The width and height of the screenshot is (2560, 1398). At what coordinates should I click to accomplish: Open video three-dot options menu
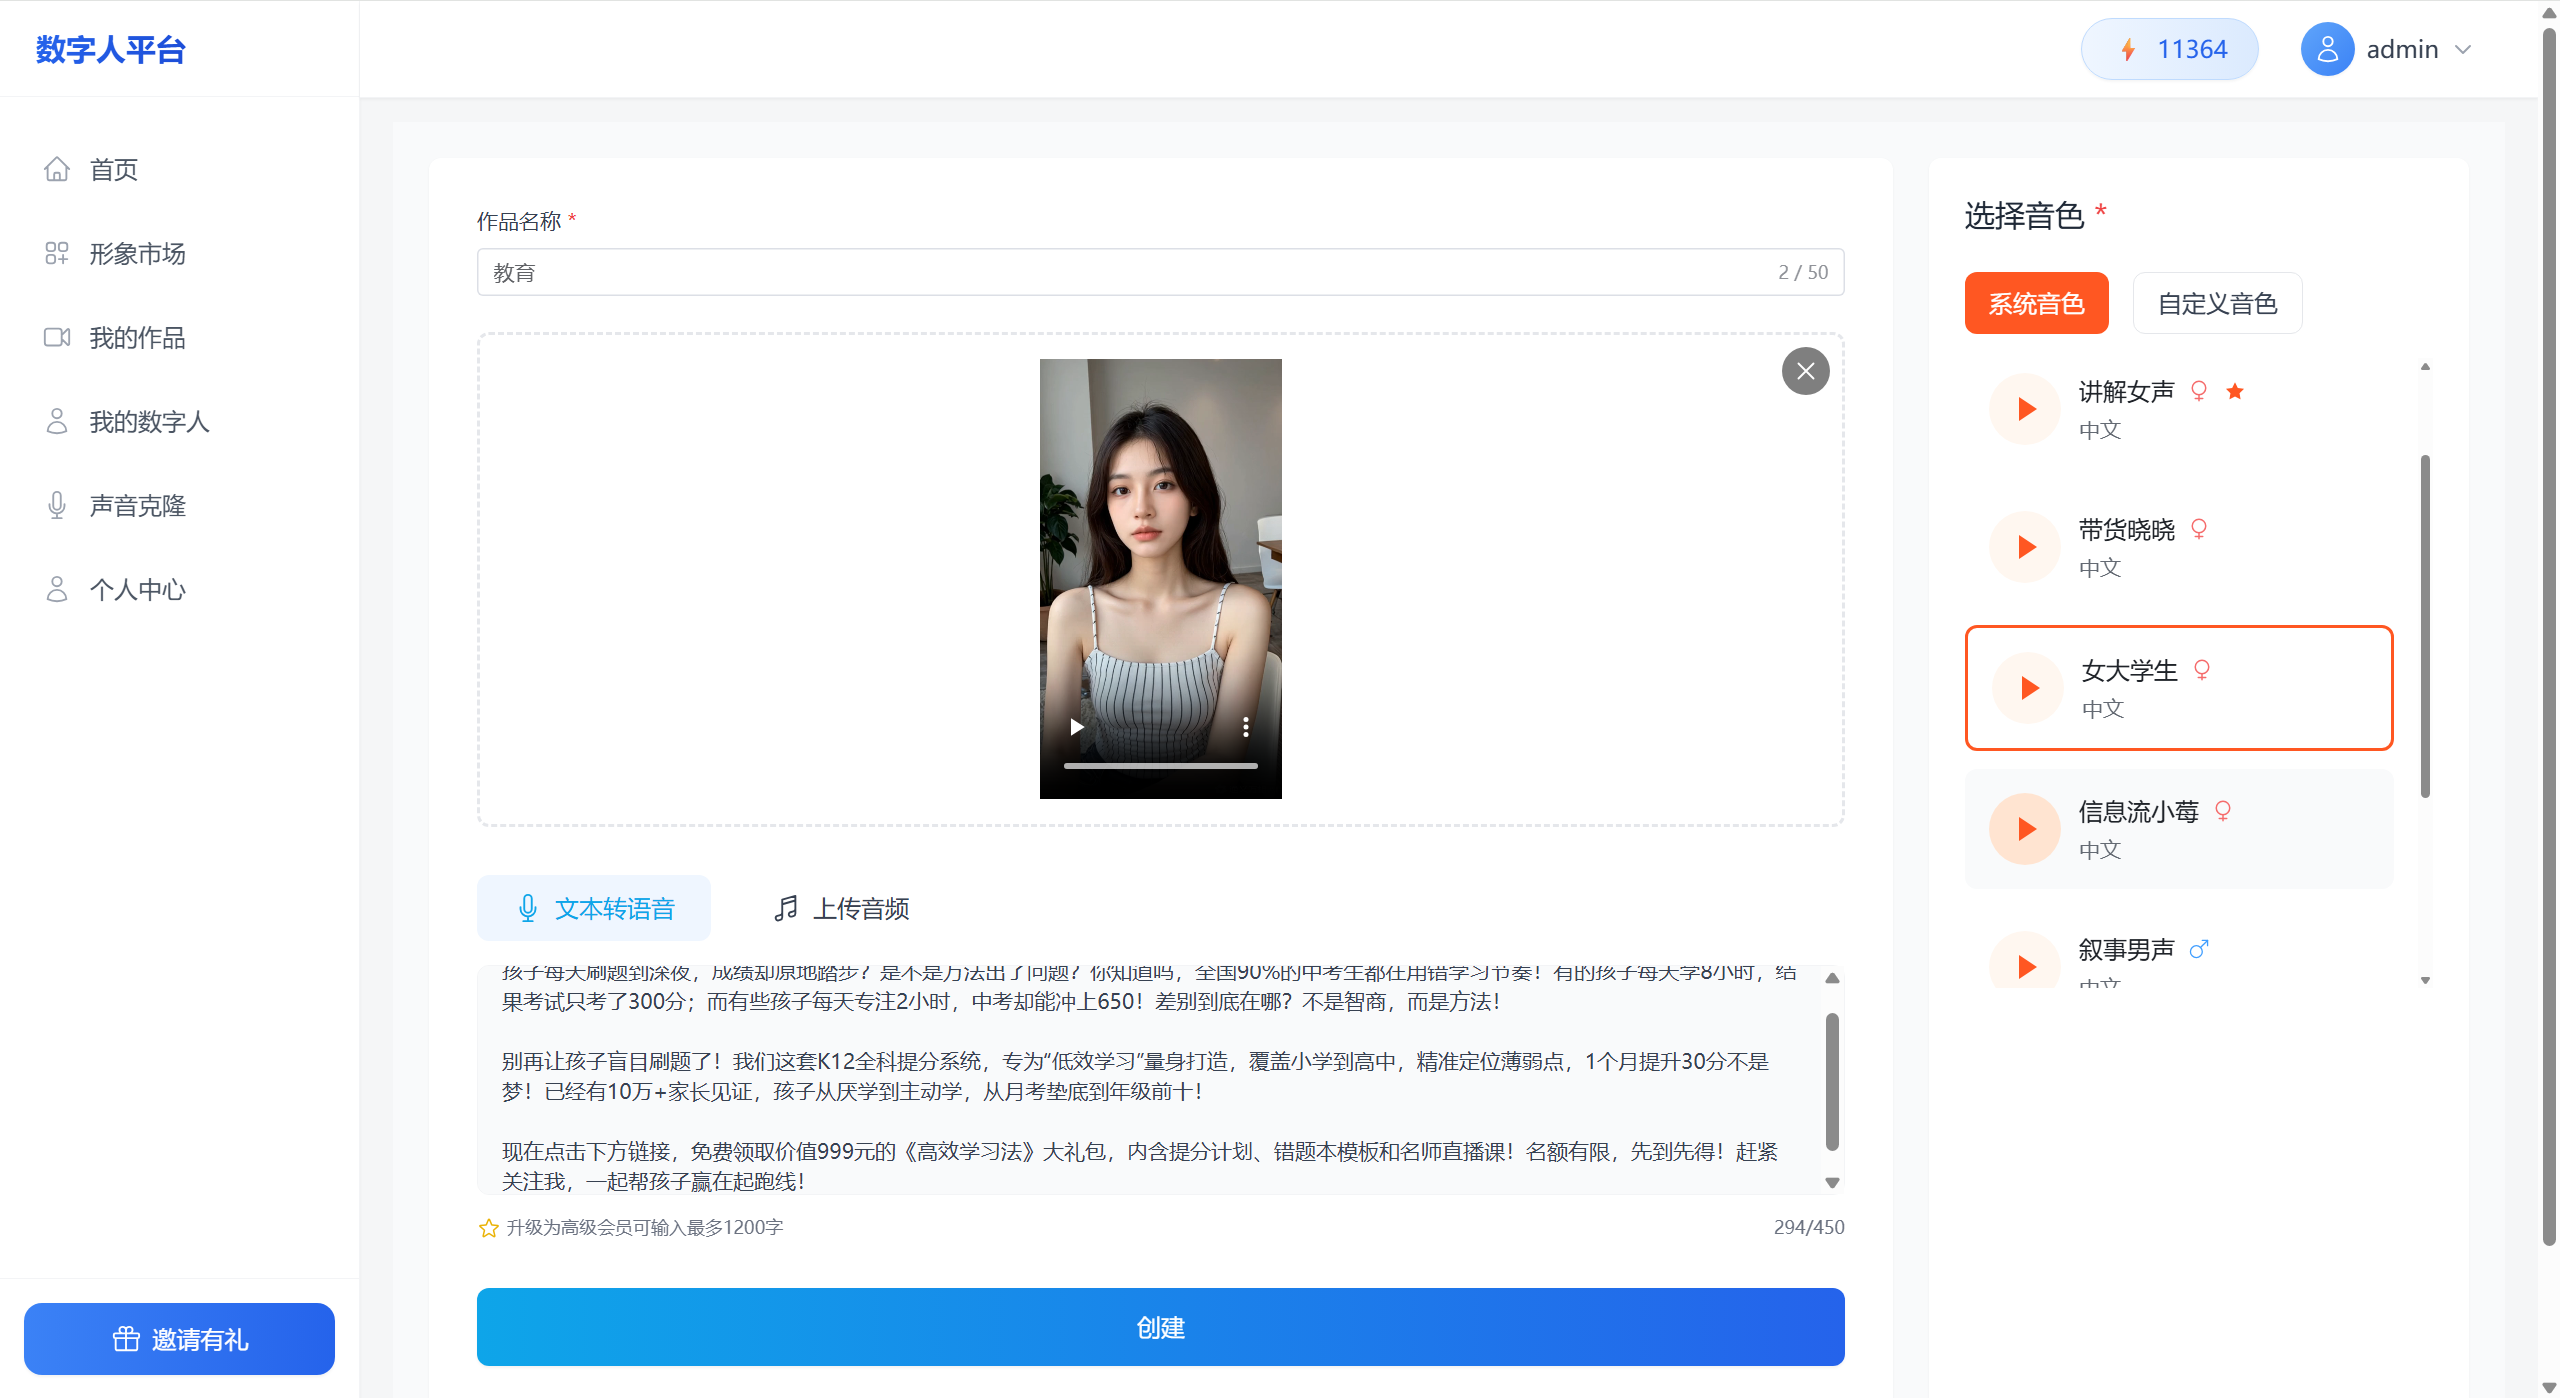click(1245, 727)
